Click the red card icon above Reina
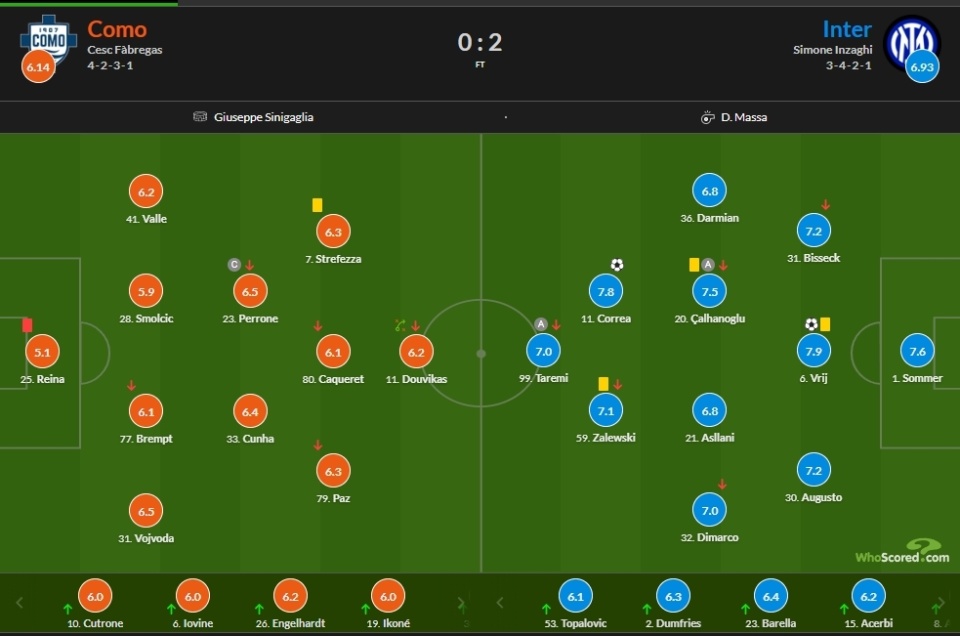Screen dimensions: 960x636 (x=27, y=324)
